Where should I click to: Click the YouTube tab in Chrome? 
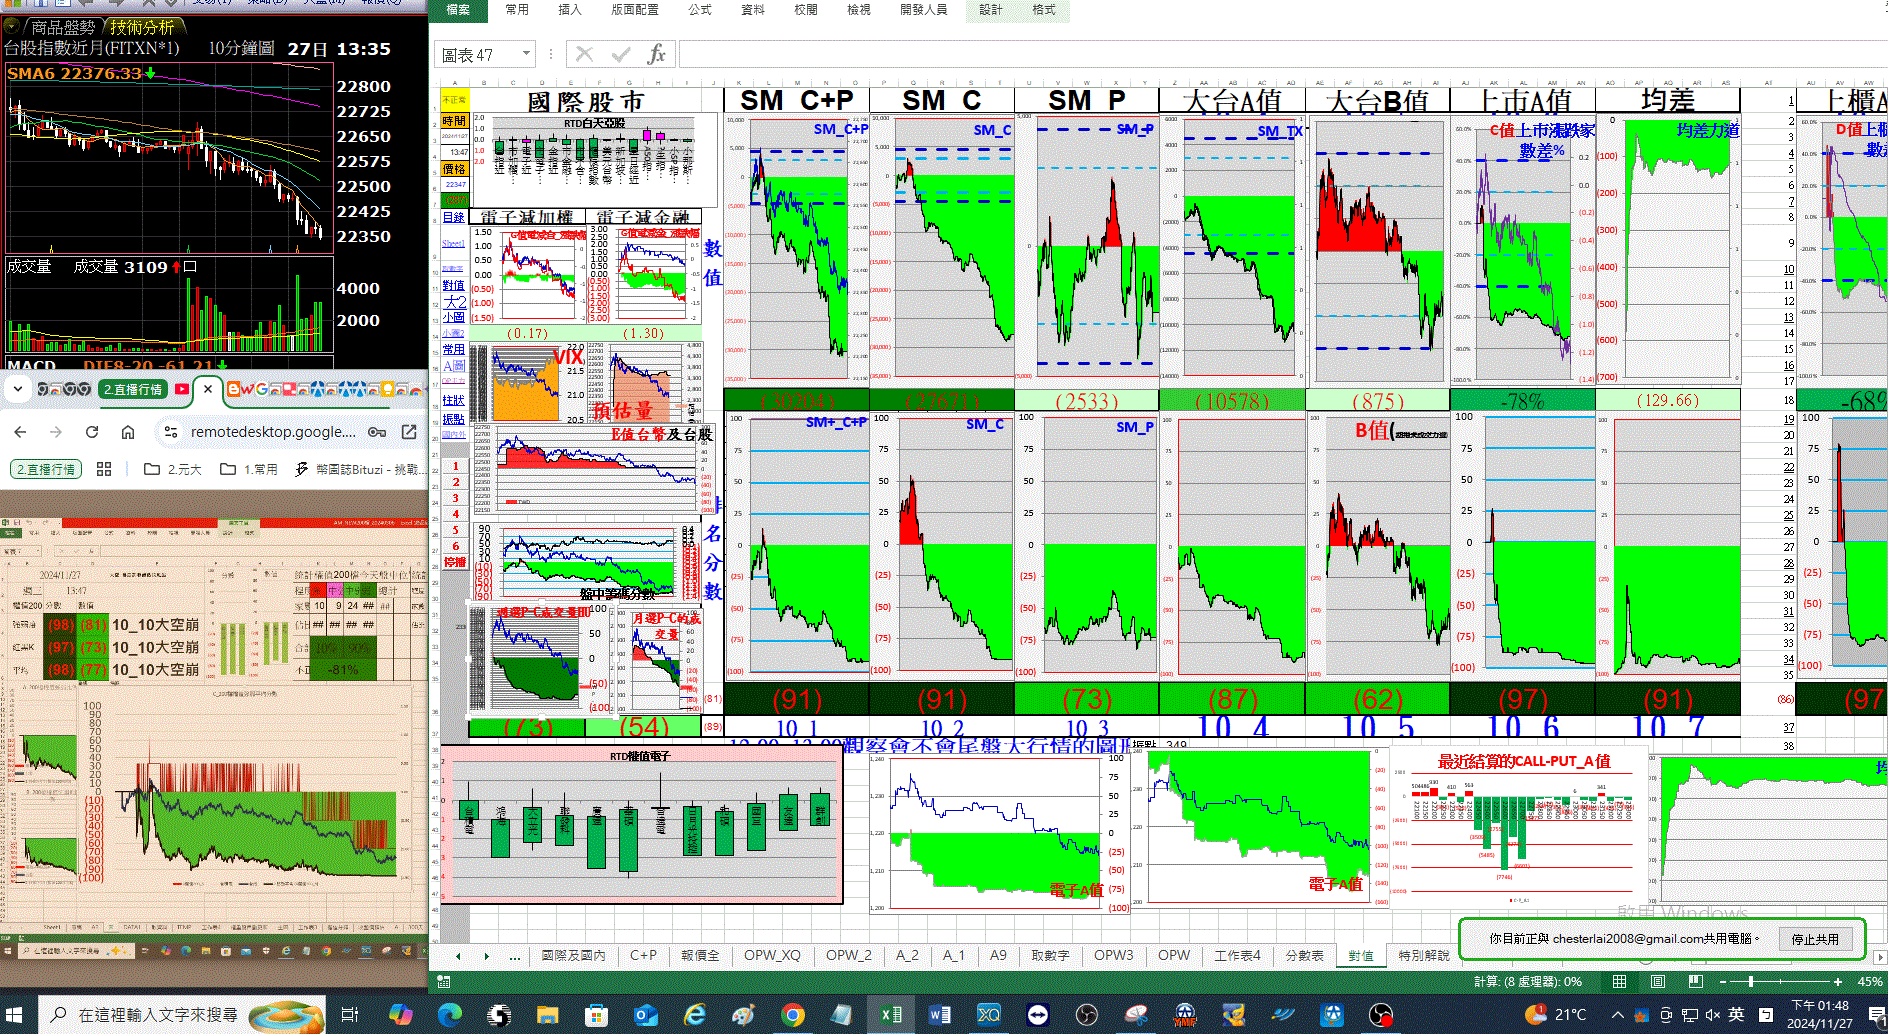(182, 389)
